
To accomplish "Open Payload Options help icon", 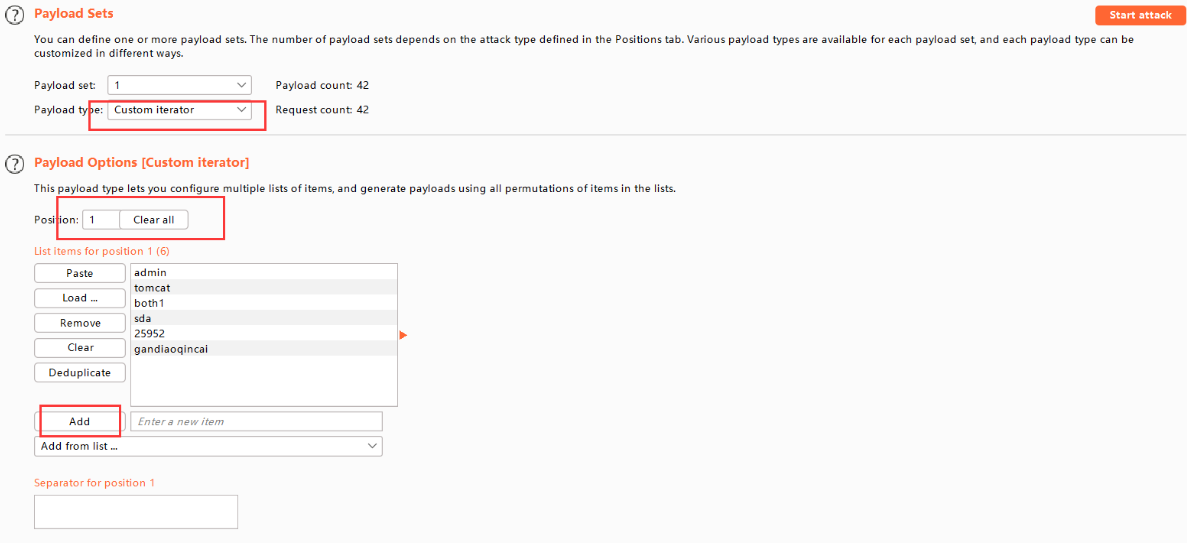I will pos(14,163).
